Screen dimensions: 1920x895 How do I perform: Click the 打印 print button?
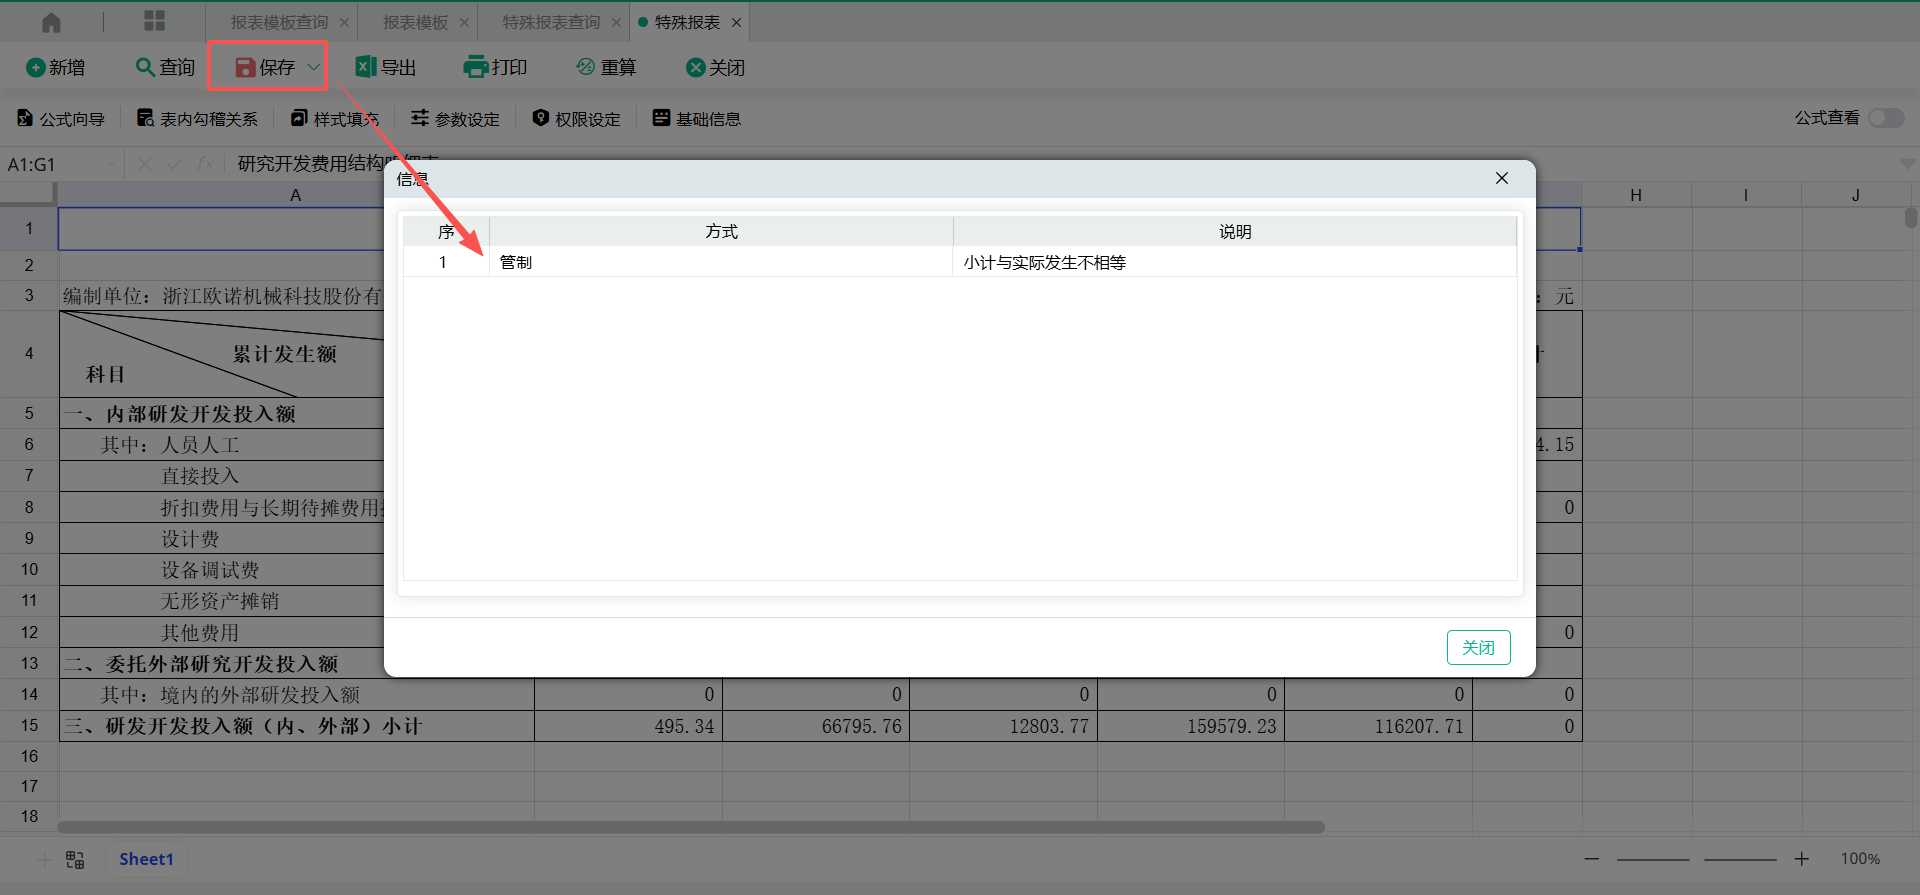click(x=495, y=67)
